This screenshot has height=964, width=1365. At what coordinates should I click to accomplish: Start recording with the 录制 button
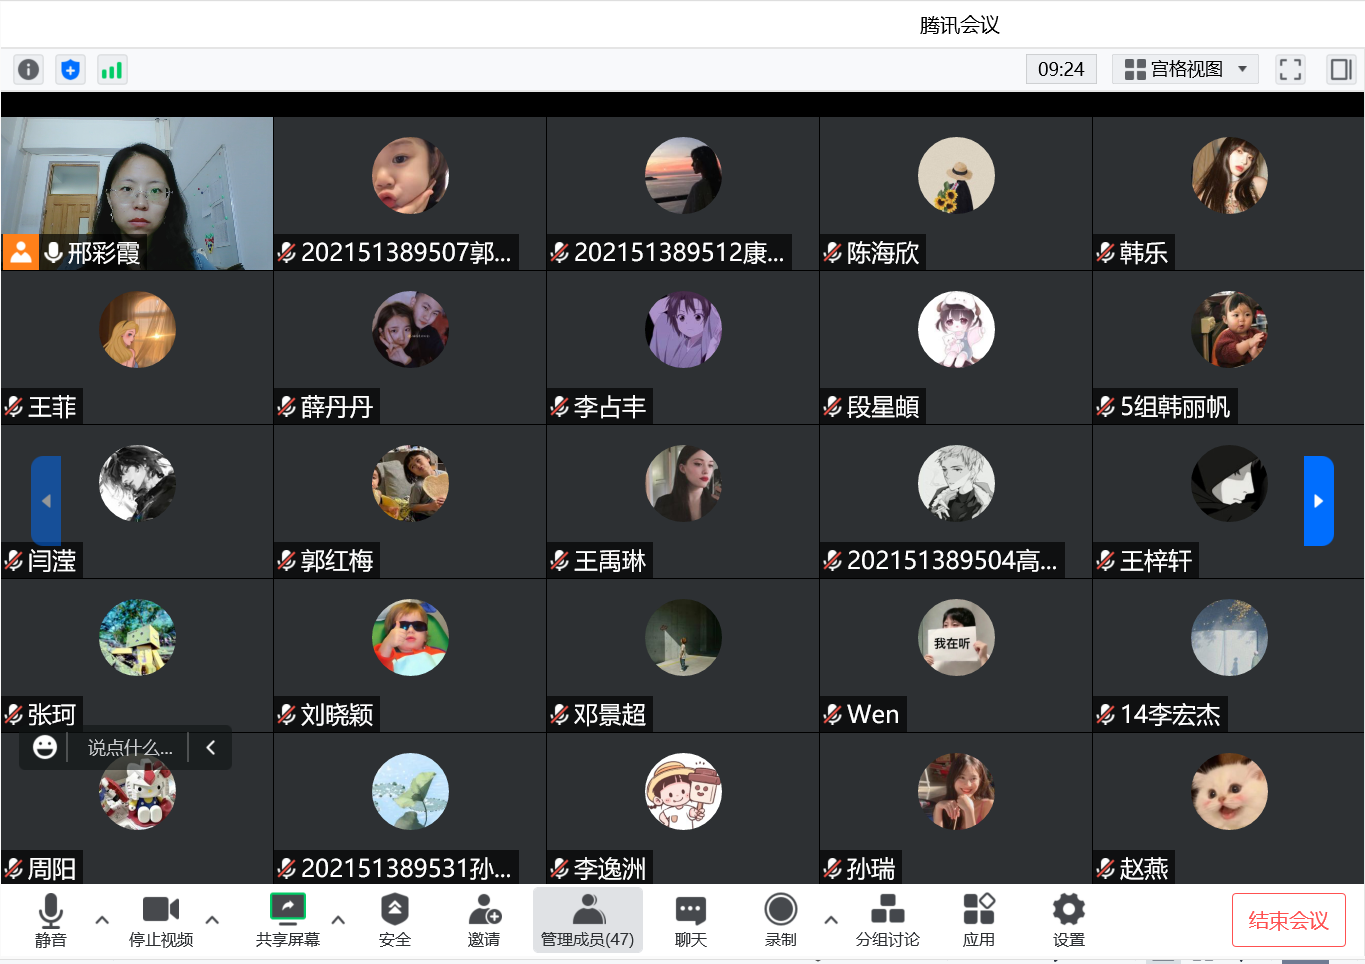click(x=780, y=920)
